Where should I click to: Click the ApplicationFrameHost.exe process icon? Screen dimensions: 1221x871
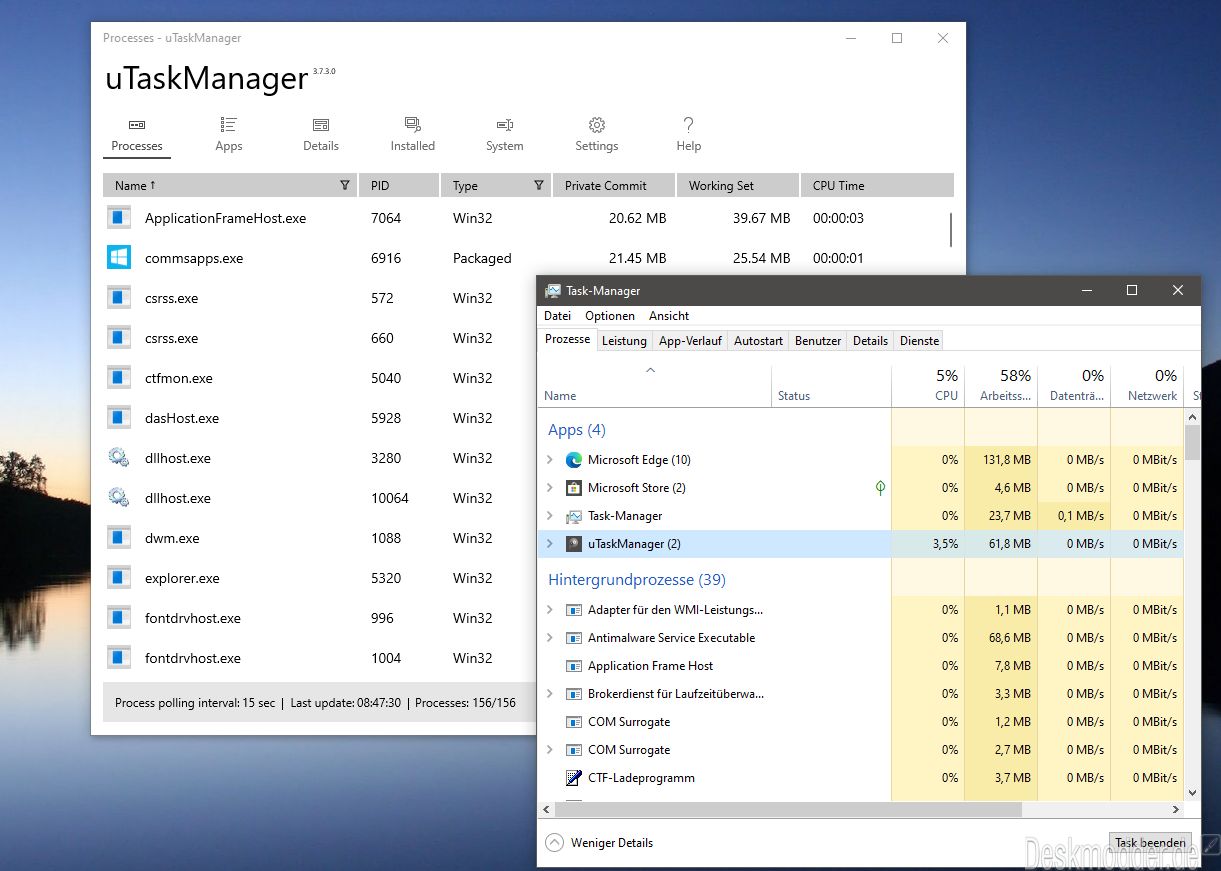pyautogui.click(x=119, y=218)
